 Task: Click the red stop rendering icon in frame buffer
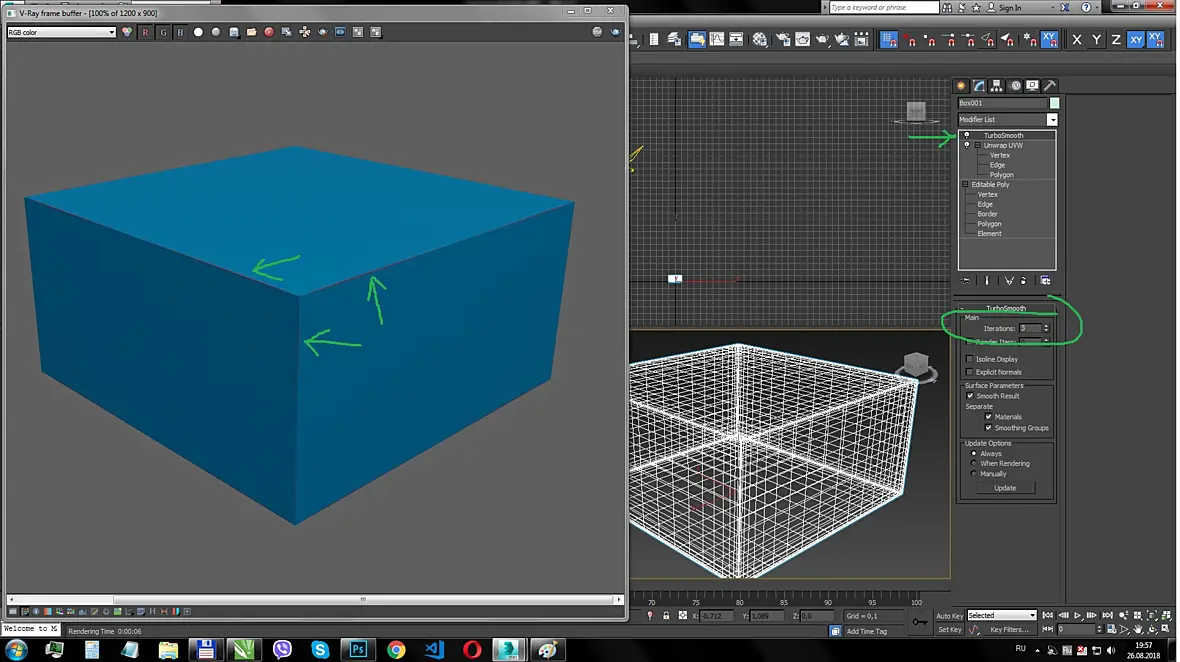click(x=269, y=32)
